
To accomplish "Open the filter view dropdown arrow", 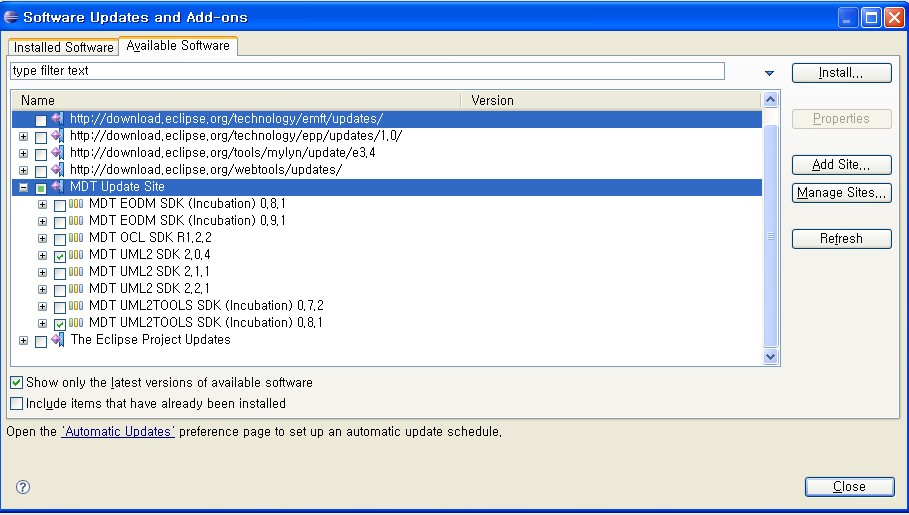I will (769, 73).
